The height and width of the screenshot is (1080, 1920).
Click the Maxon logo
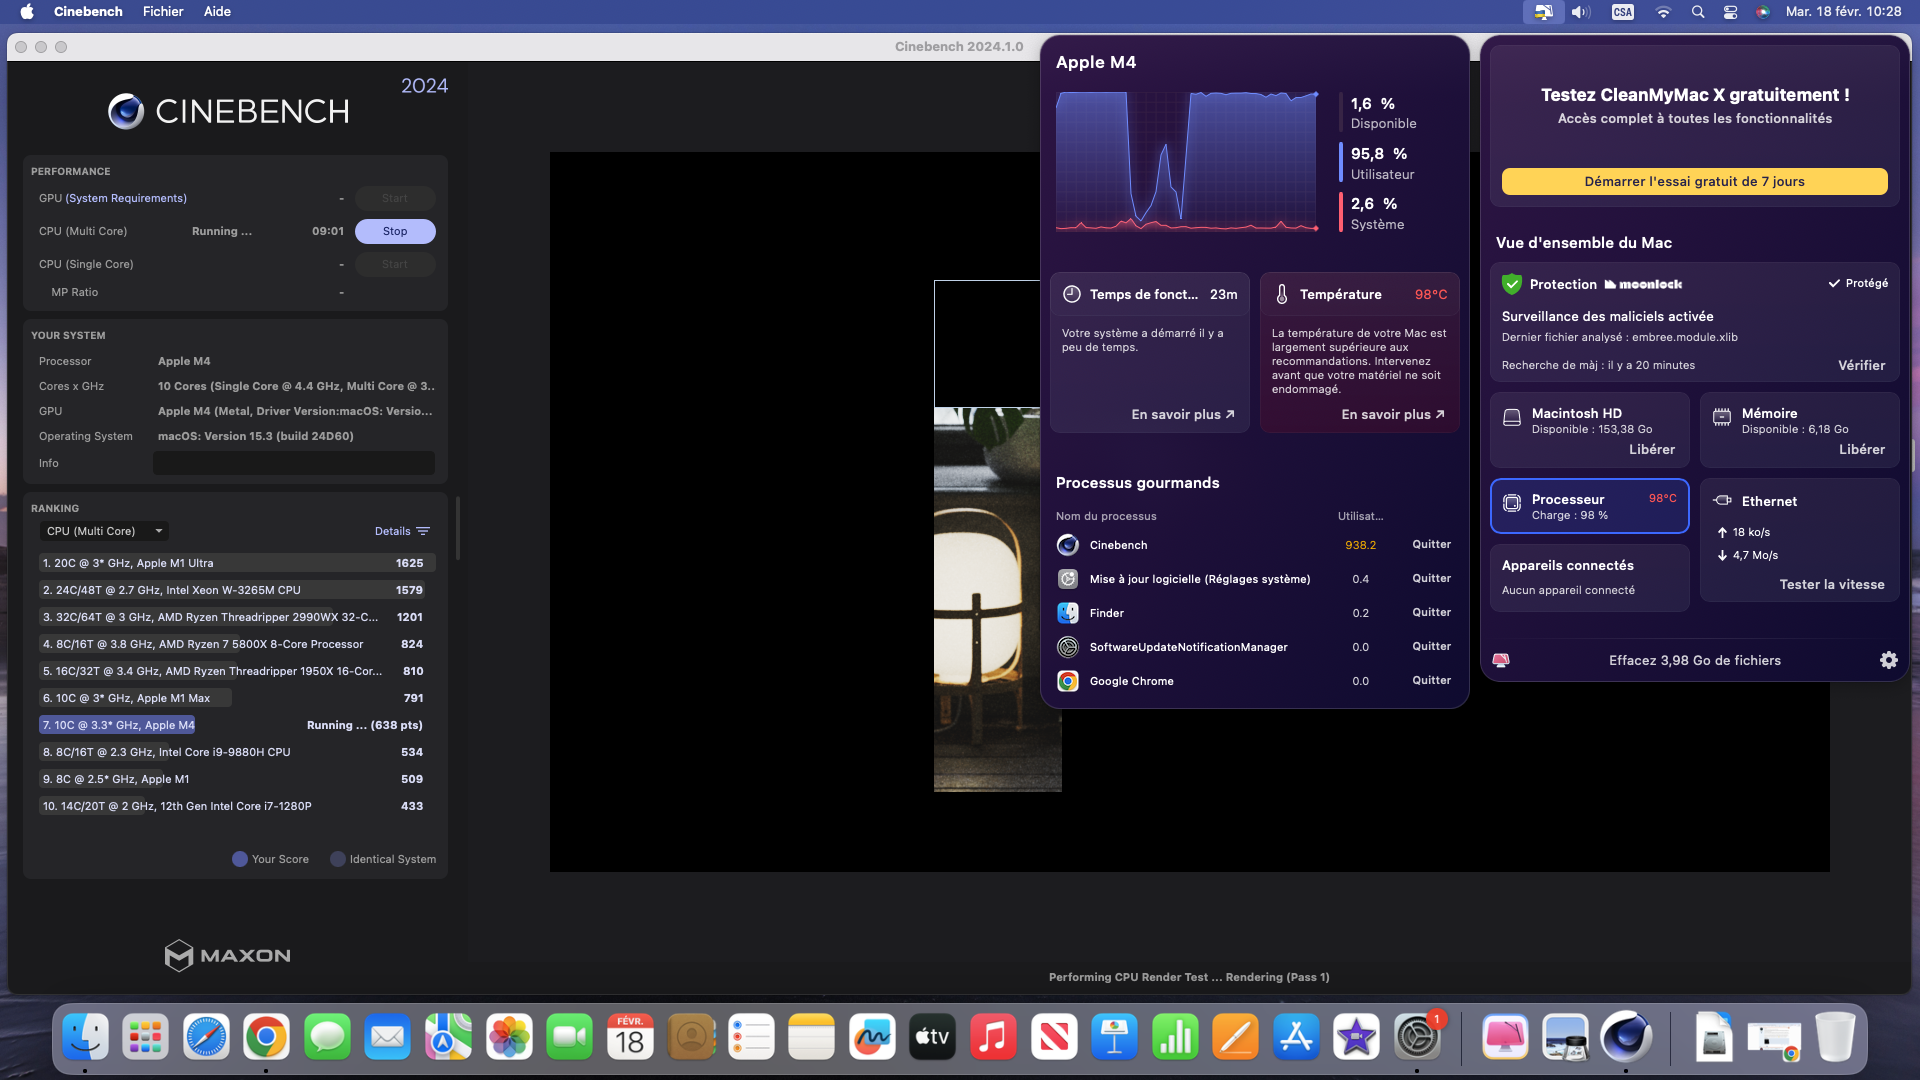[228, 955]
